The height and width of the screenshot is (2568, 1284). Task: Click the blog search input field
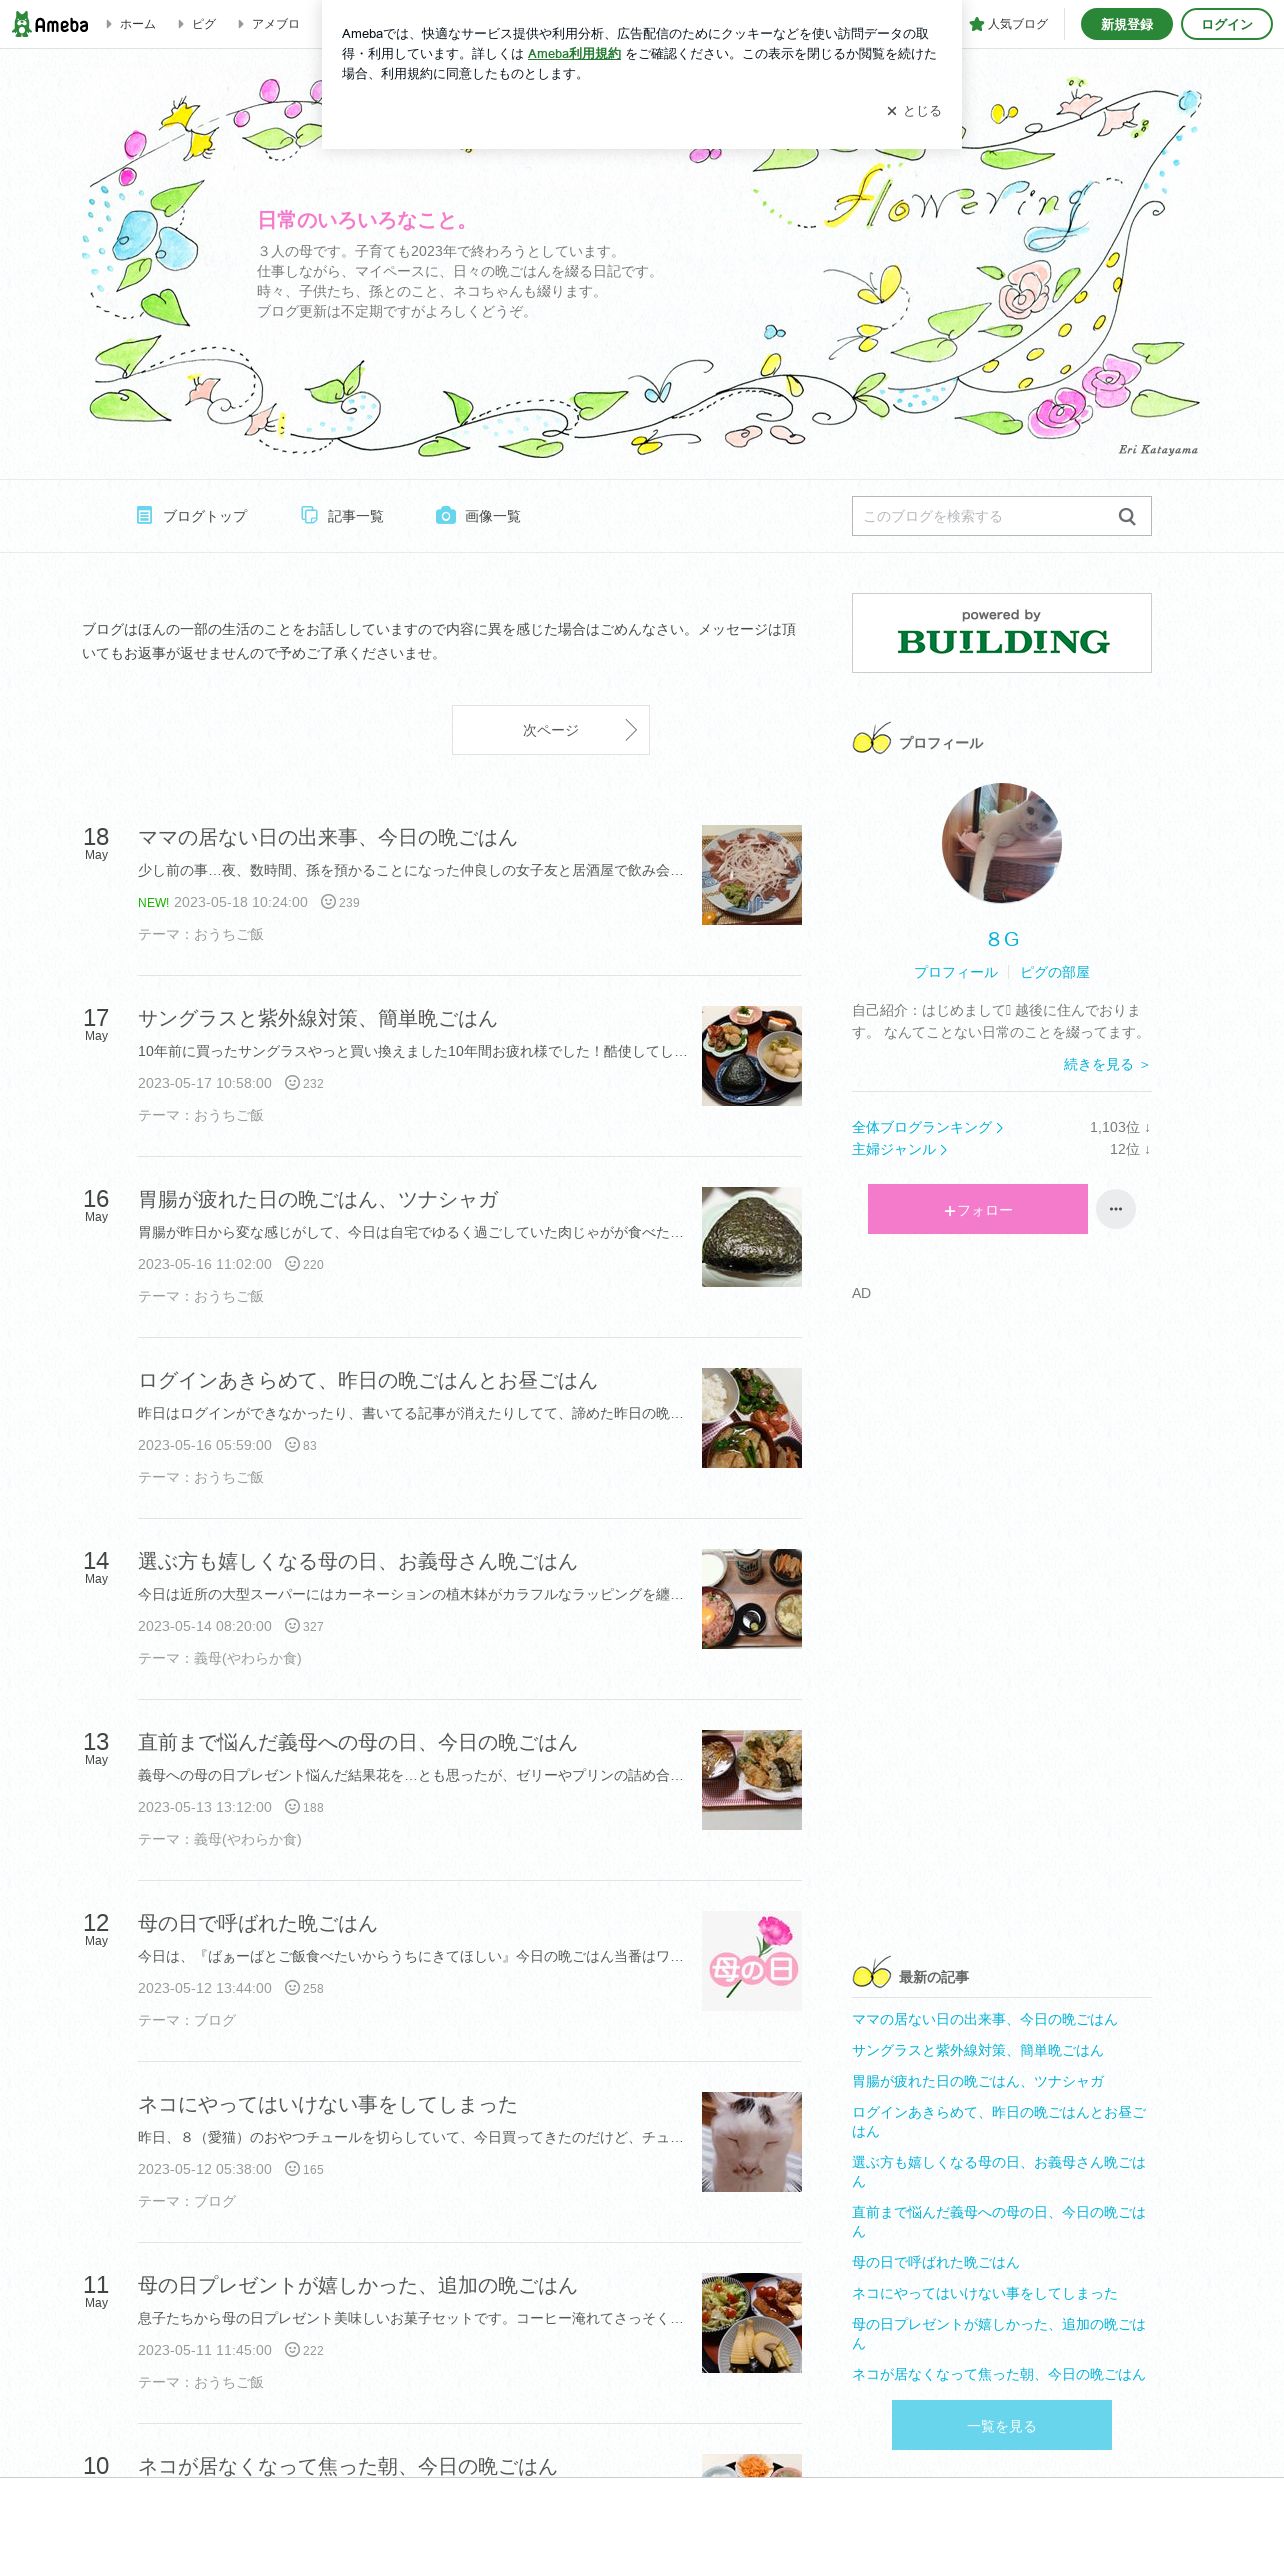pyautogui.click(x=985, y=516)
